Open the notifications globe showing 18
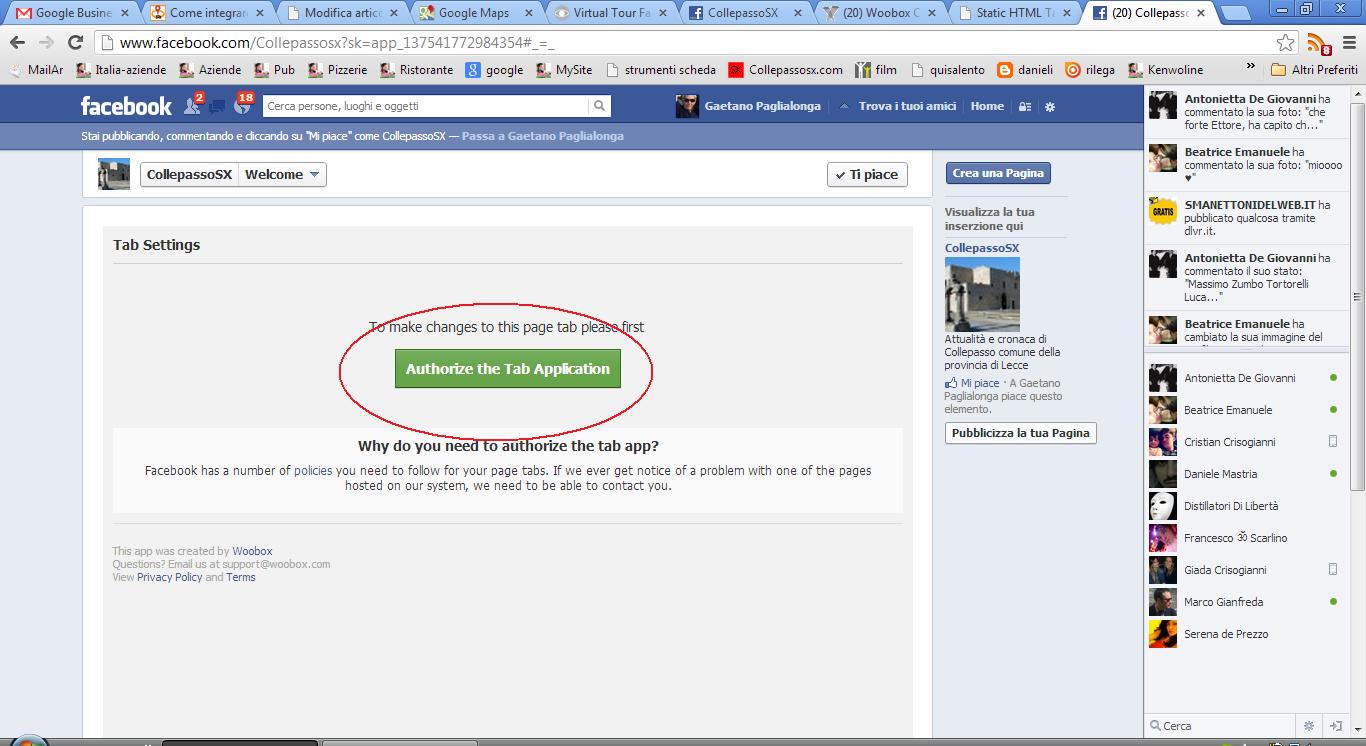Viewport: 1366px width, 746px height. tap(241, 107)
